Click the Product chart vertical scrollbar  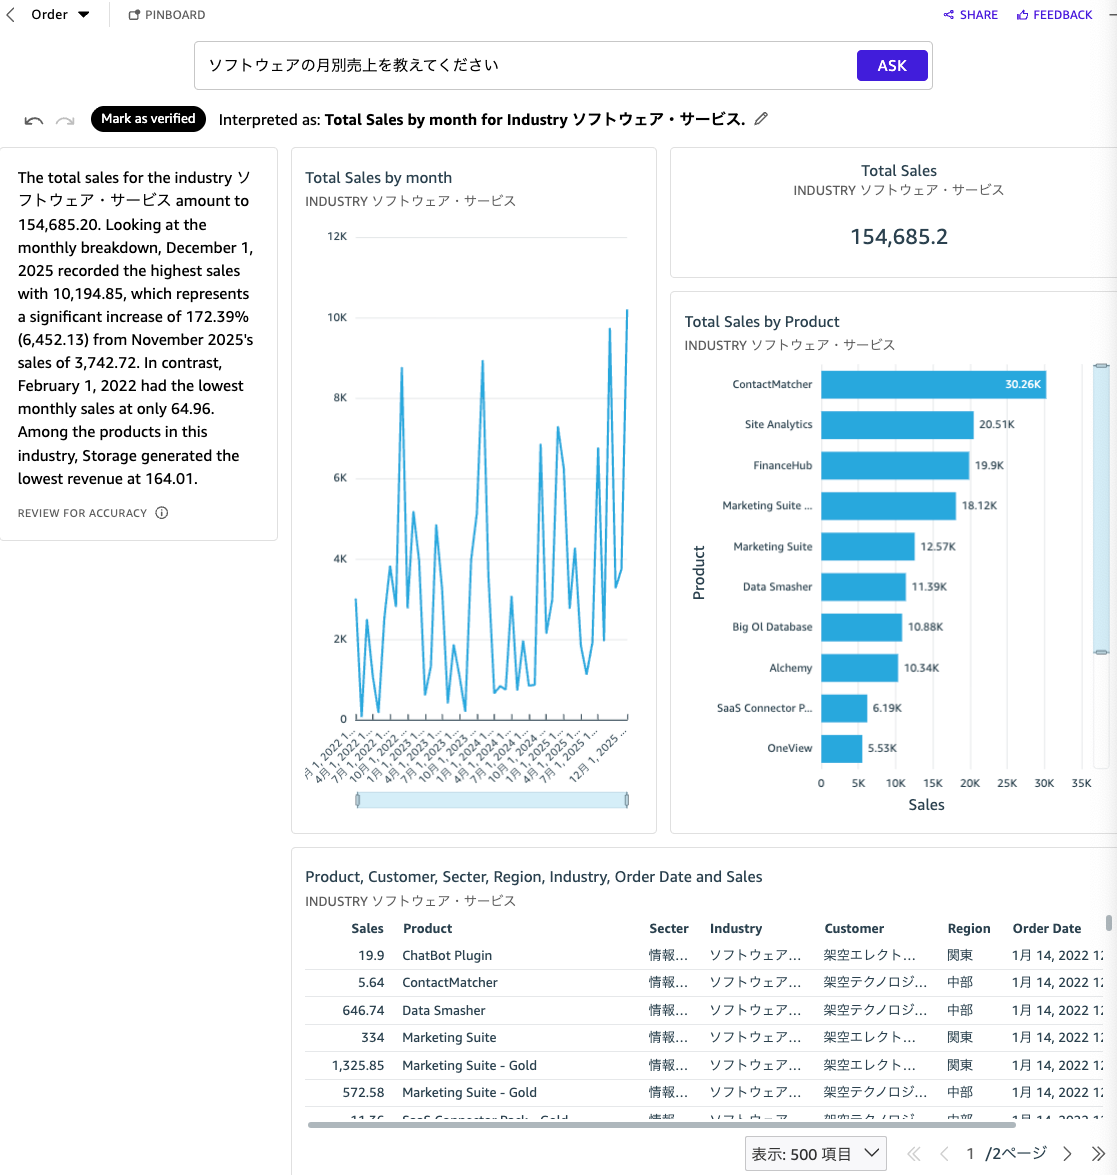point(1102,510)
